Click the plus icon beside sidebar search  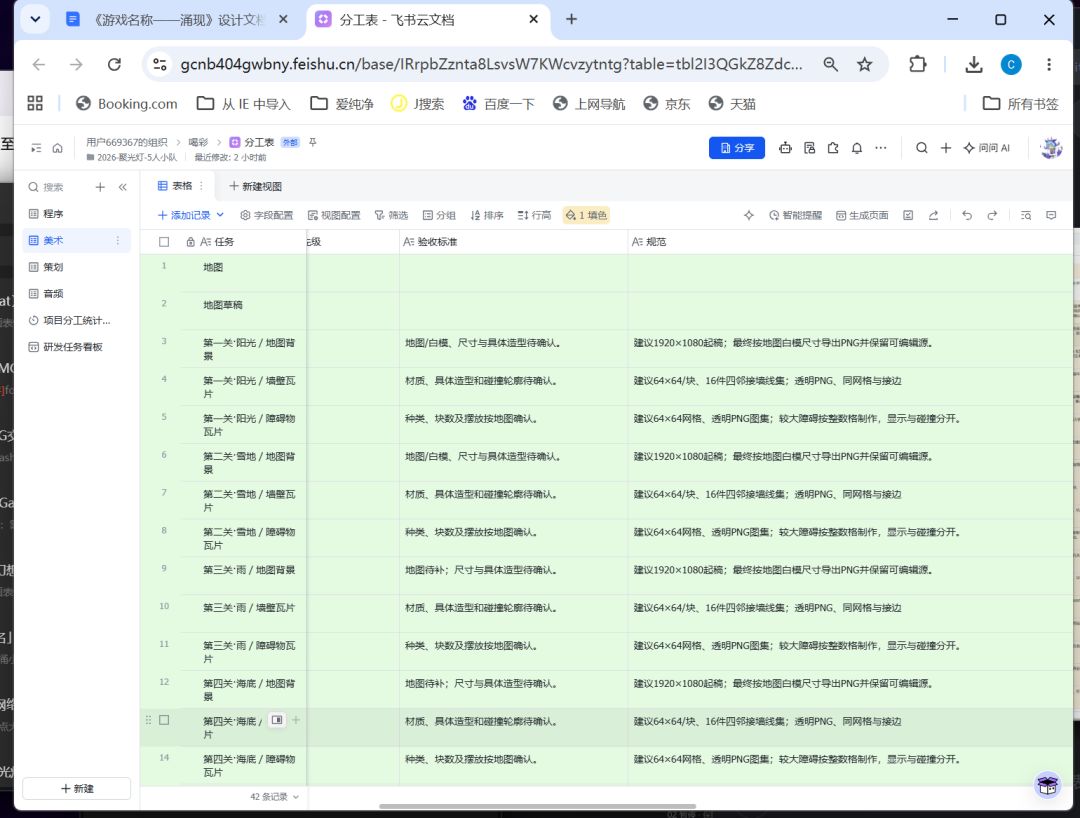100,187
